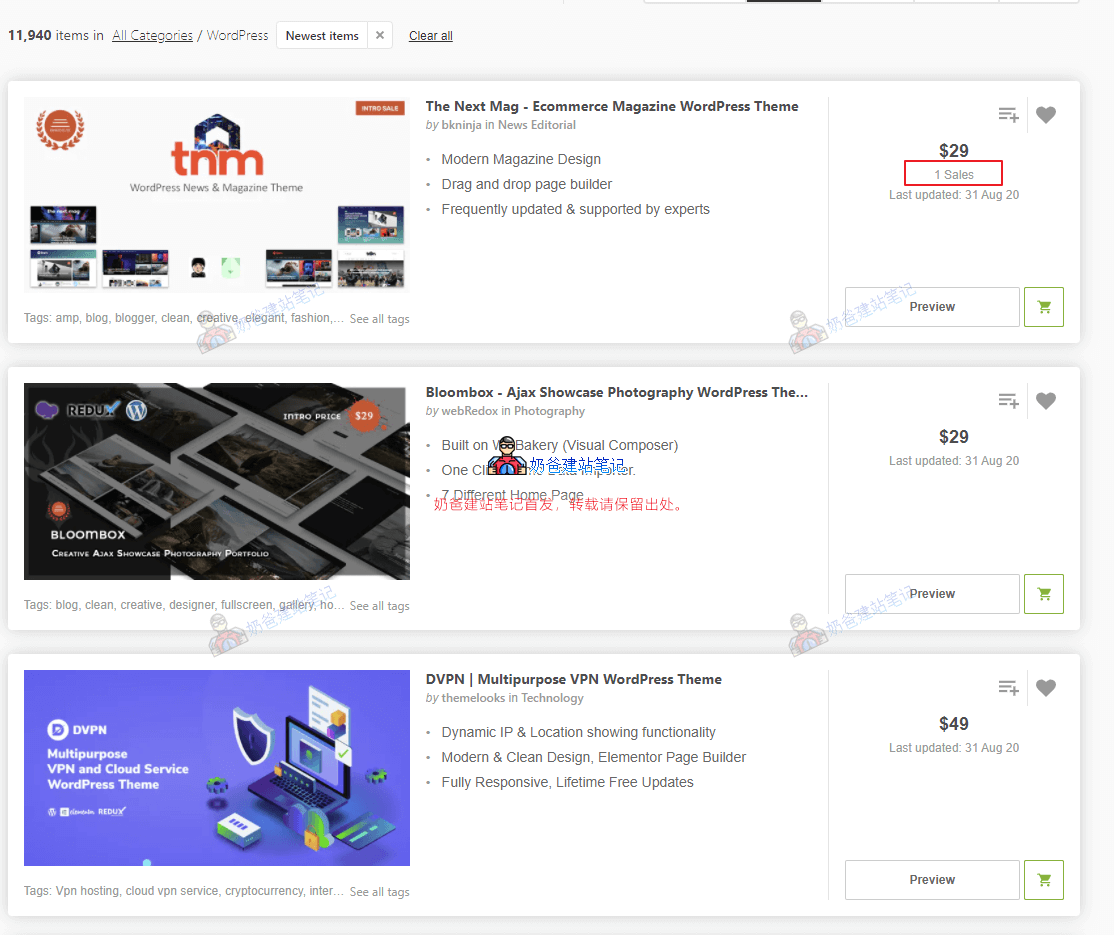Show all tags for Bloombox theme

379,606
